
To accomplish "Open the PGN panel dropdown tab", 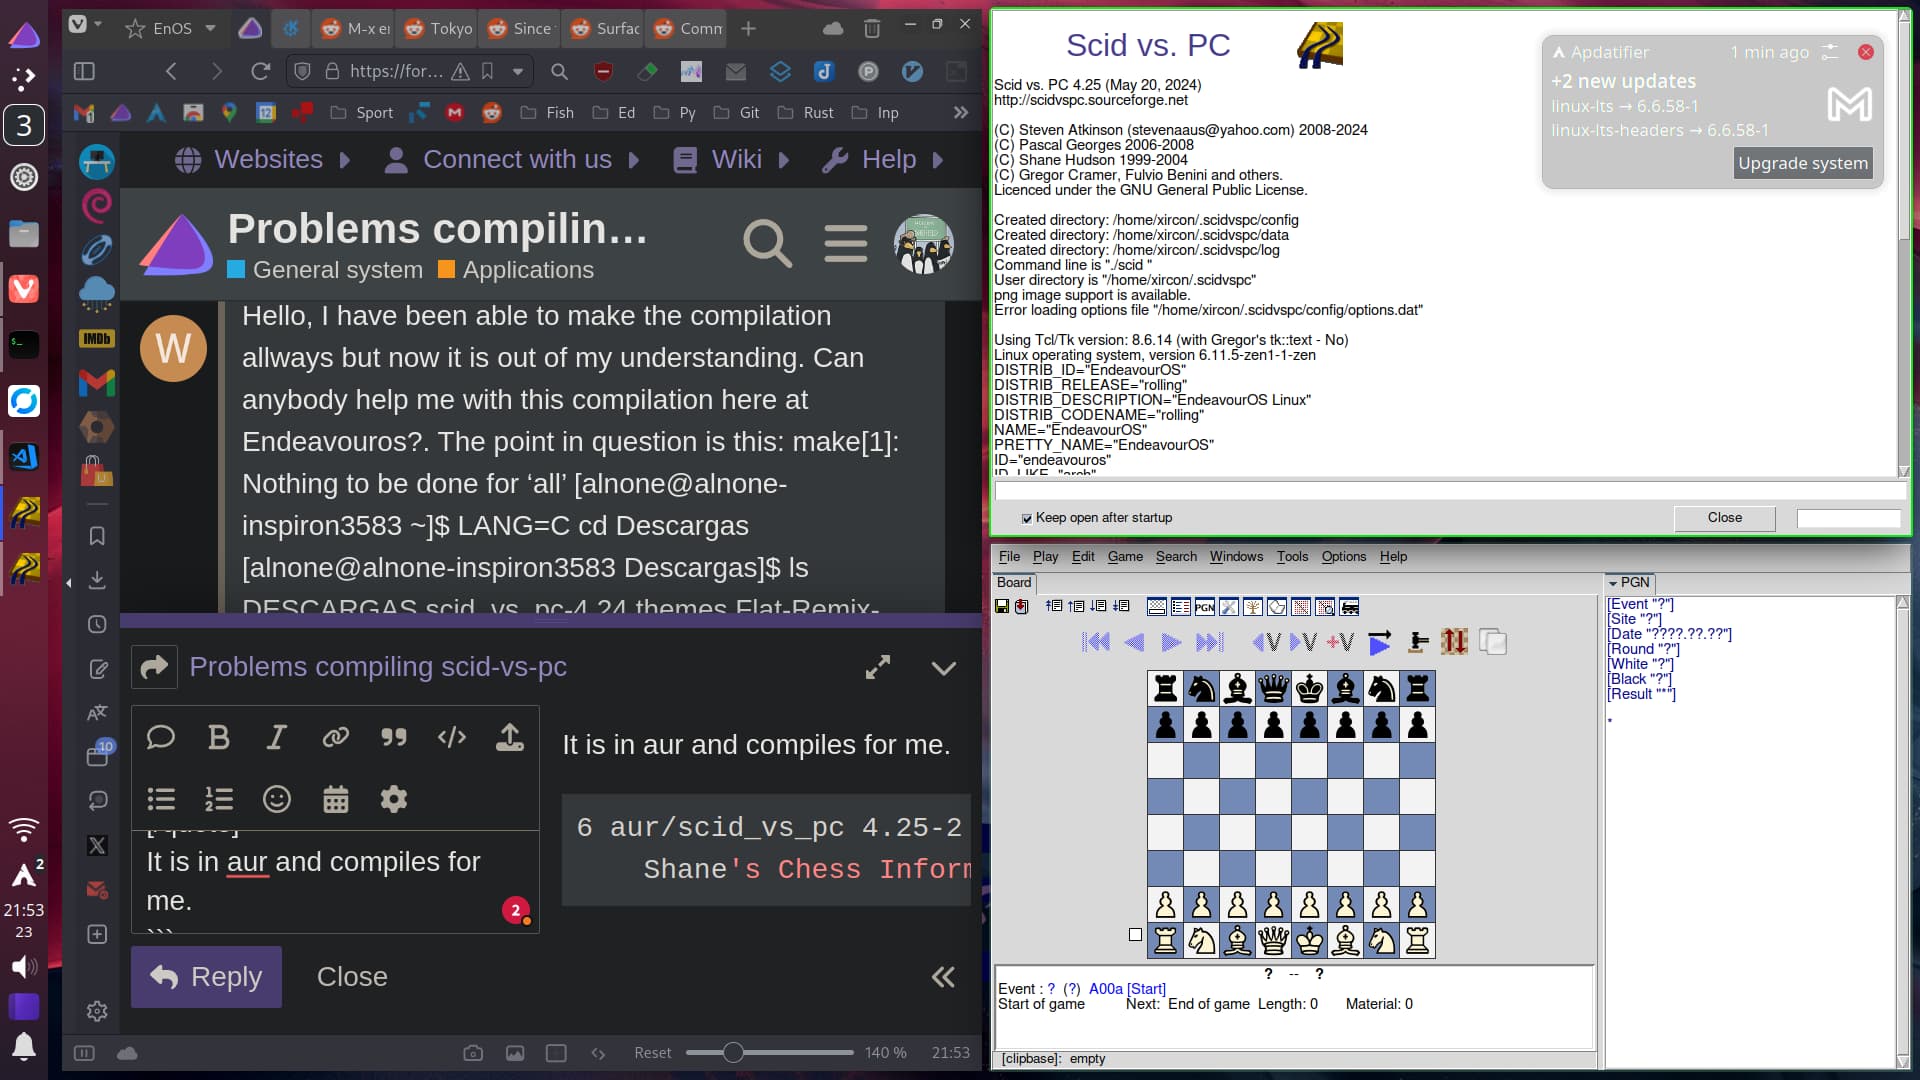I will [x=1630, y=582].
